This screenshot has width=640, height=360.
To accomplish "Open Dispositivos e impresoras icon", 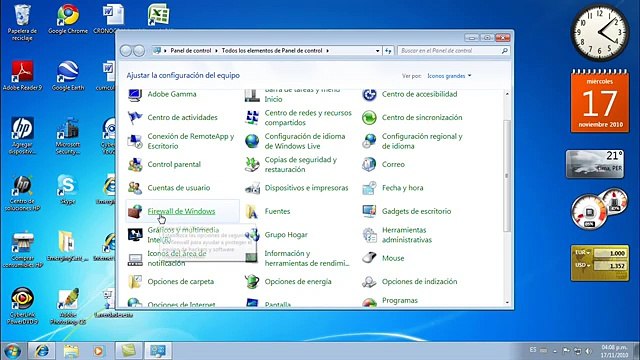I will pos(252,188).
